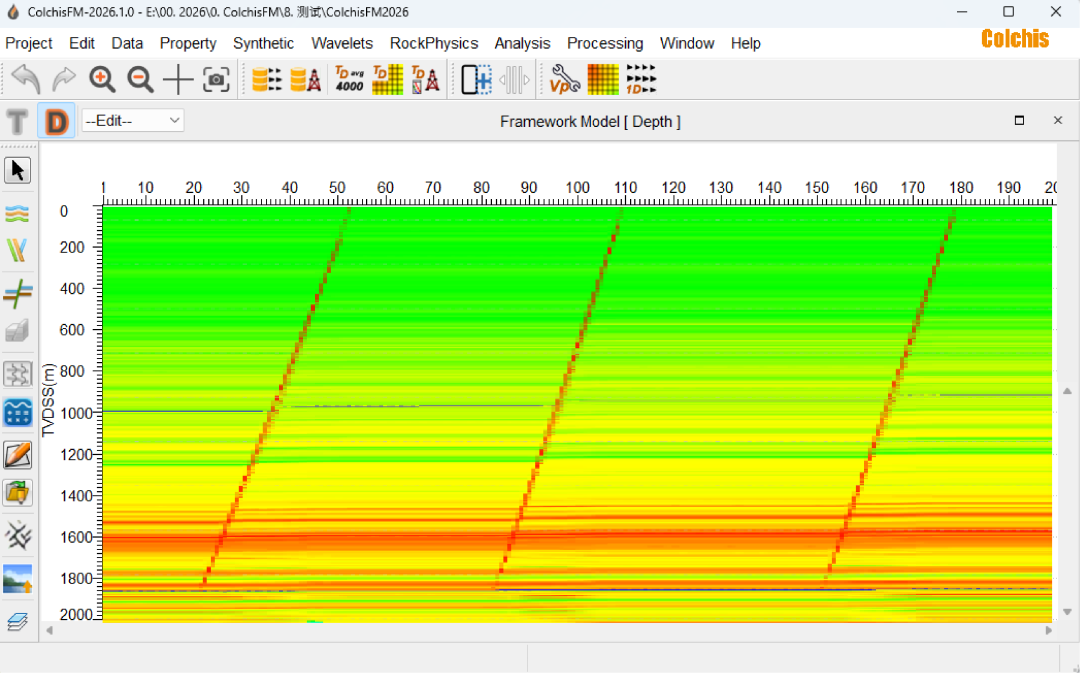
Task: Click the vertical scrollbar up arrow
Action: coord(1067,391)
